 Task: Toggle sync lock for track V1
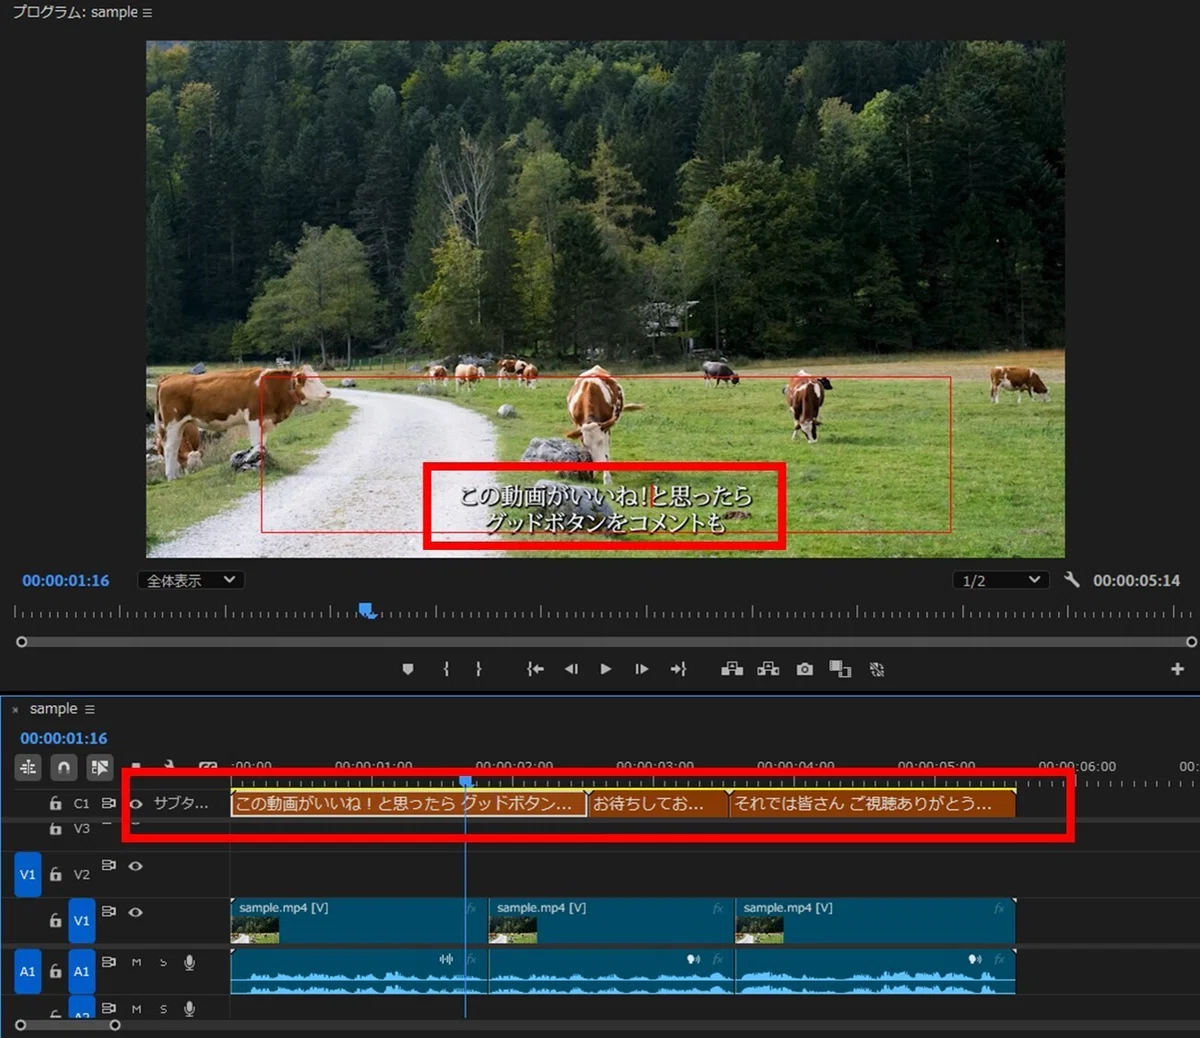tap(109, 912)
